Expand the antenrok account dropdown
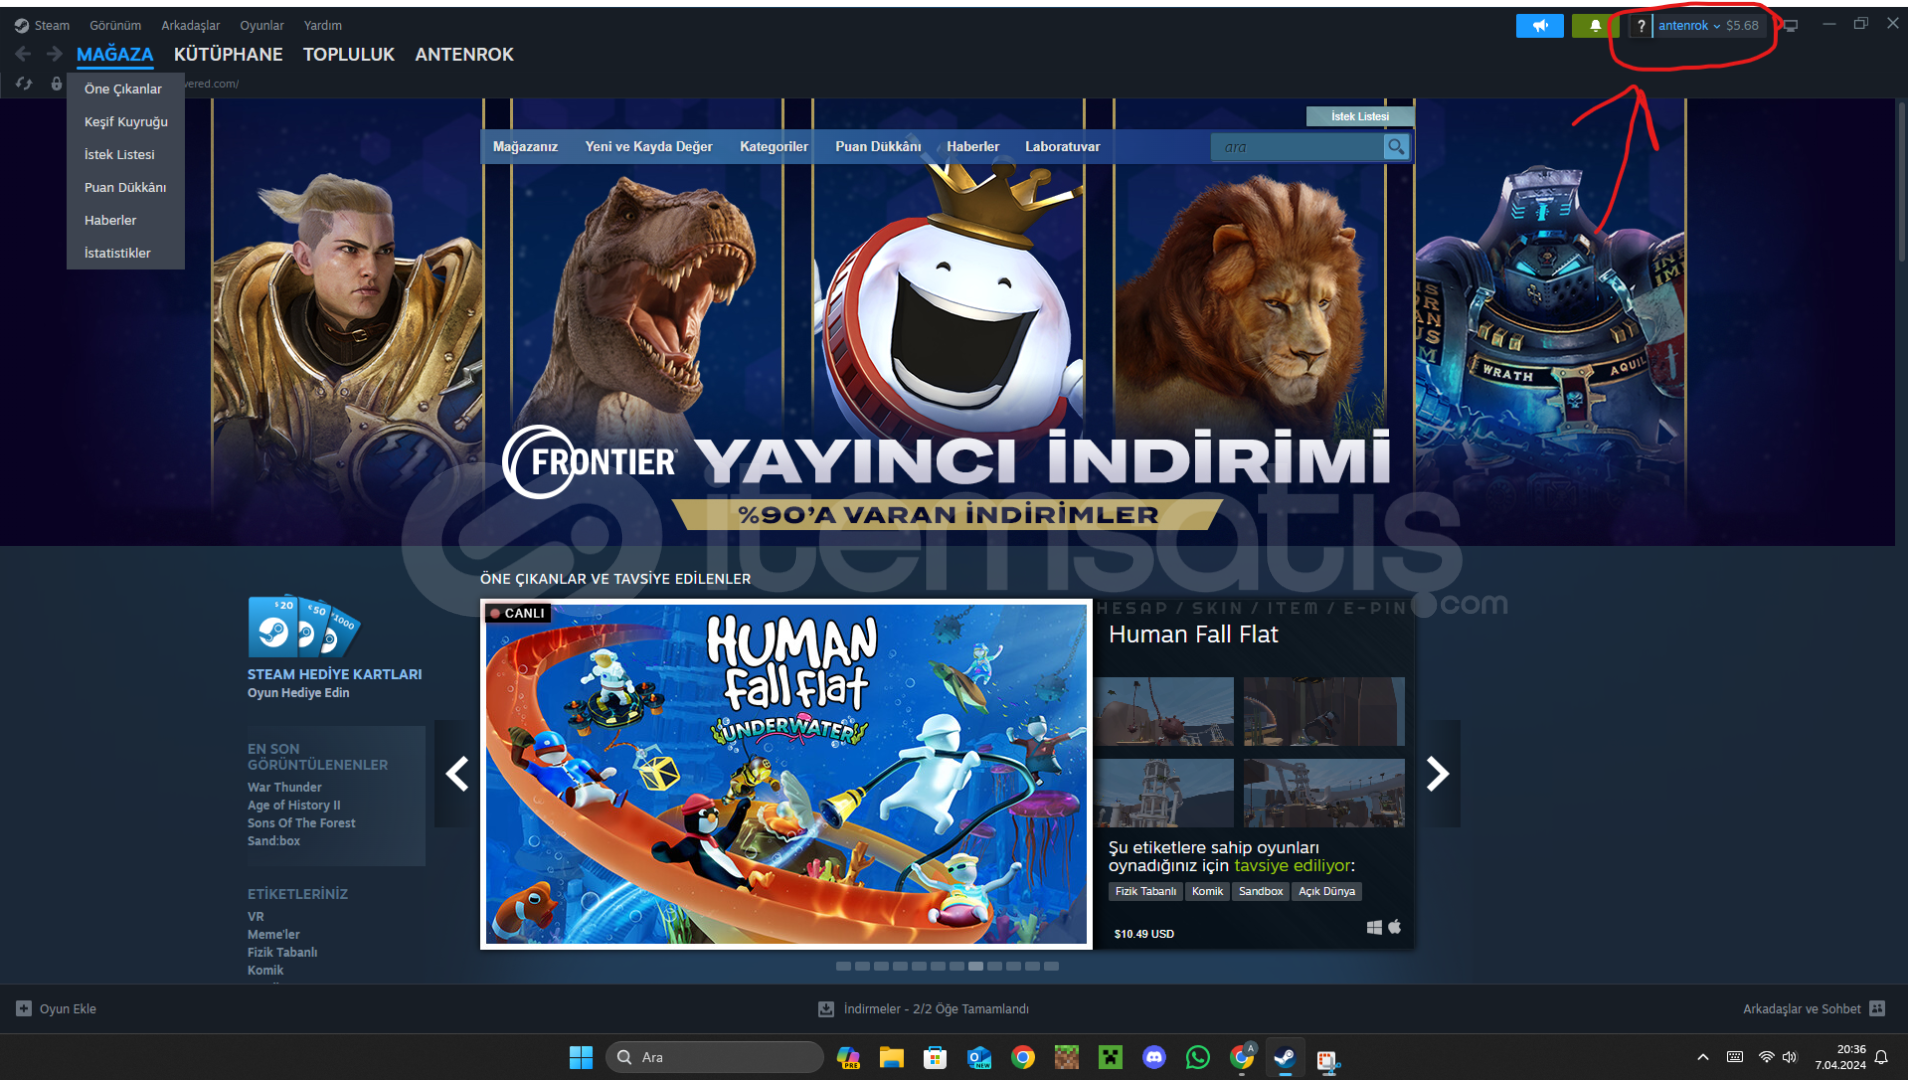This screenshot has height=1080, width=1908. pyautogui.click(x=1689, y=26)
